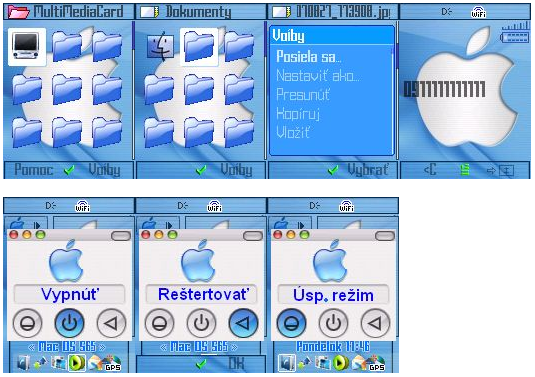Tap the WiFi icon above the Vypnúť dialog
Screen dimensions: 535x377
[83, 206]
